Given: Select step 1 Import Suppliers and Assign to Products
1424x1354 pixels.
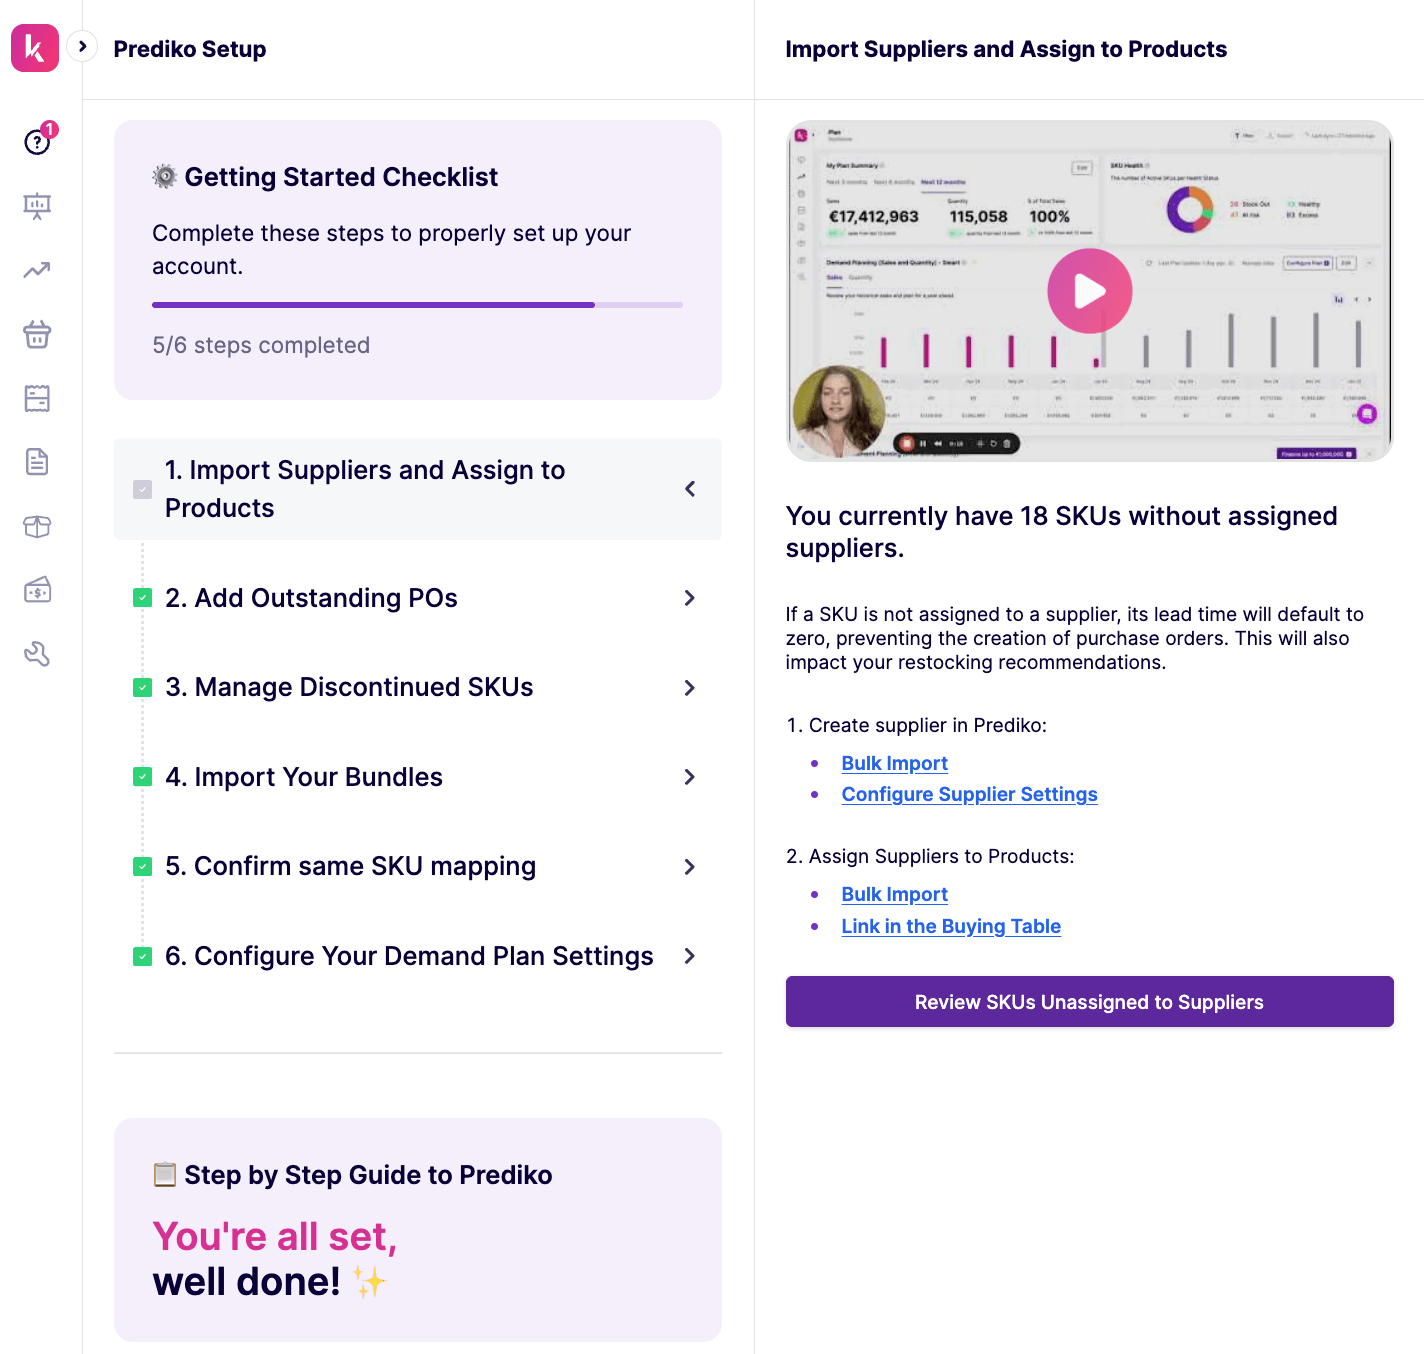Looking at the screenshot, I should [x=418, y=489].
